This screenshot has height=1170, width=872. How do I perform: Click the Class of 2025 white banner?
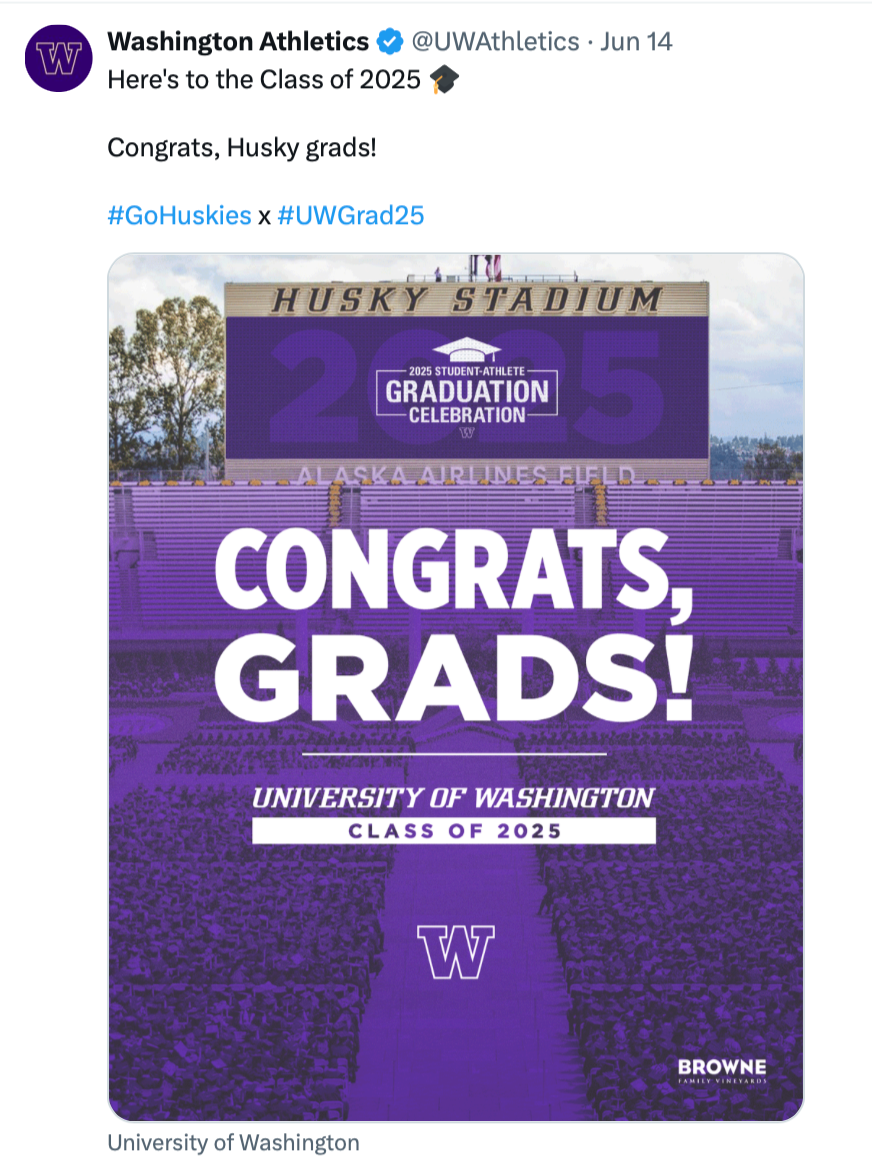[454, 830]
